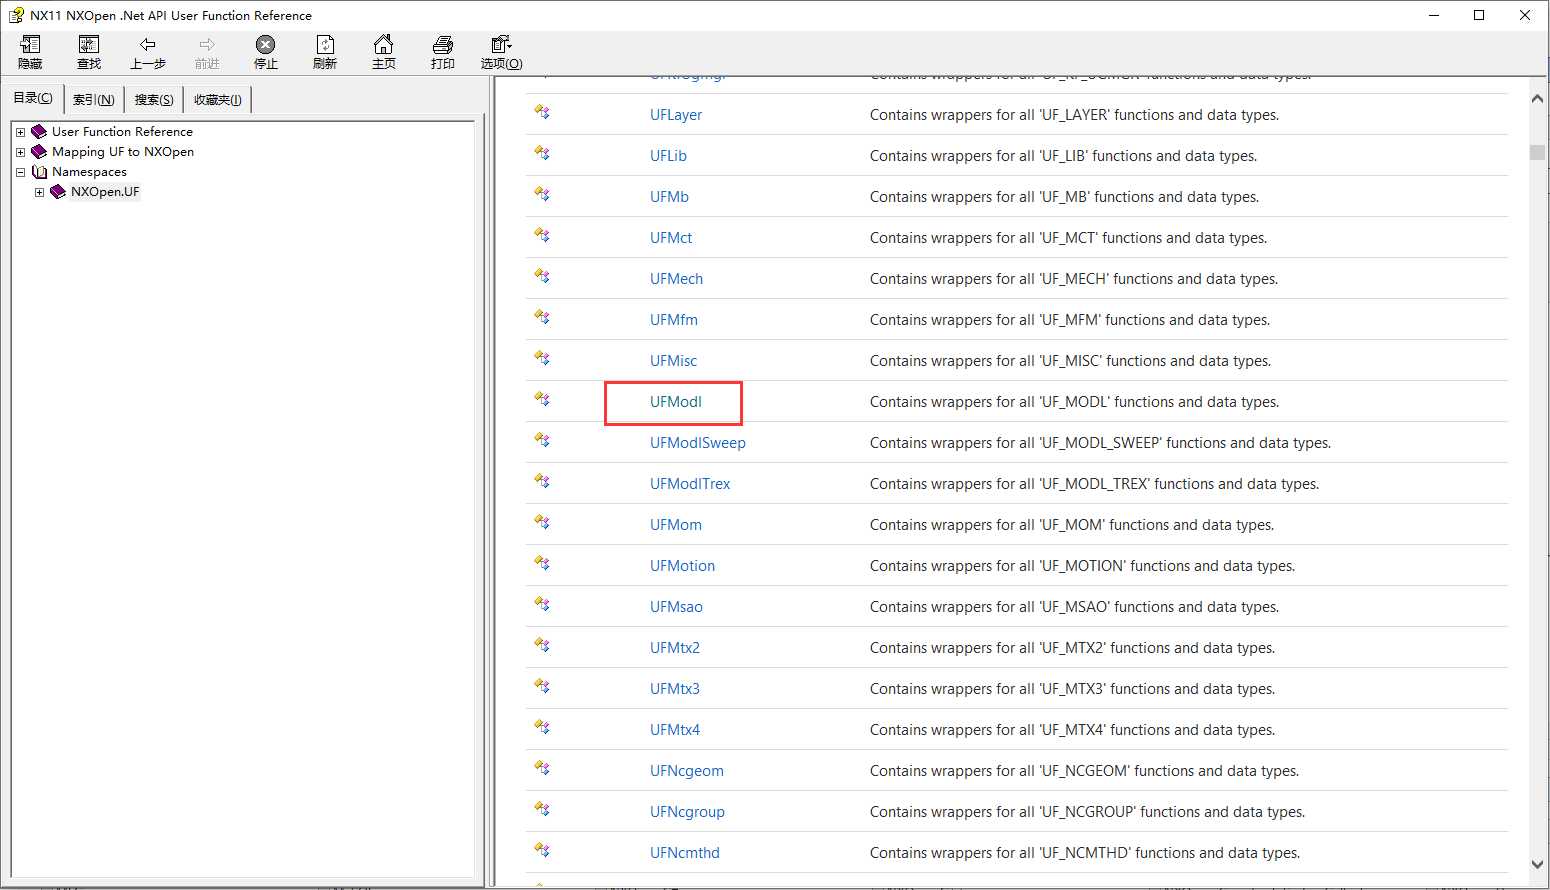This screenshot has height=890, width=1550.
Task: Switch to the 索引(N) index tab
Action: click(93, 99)
